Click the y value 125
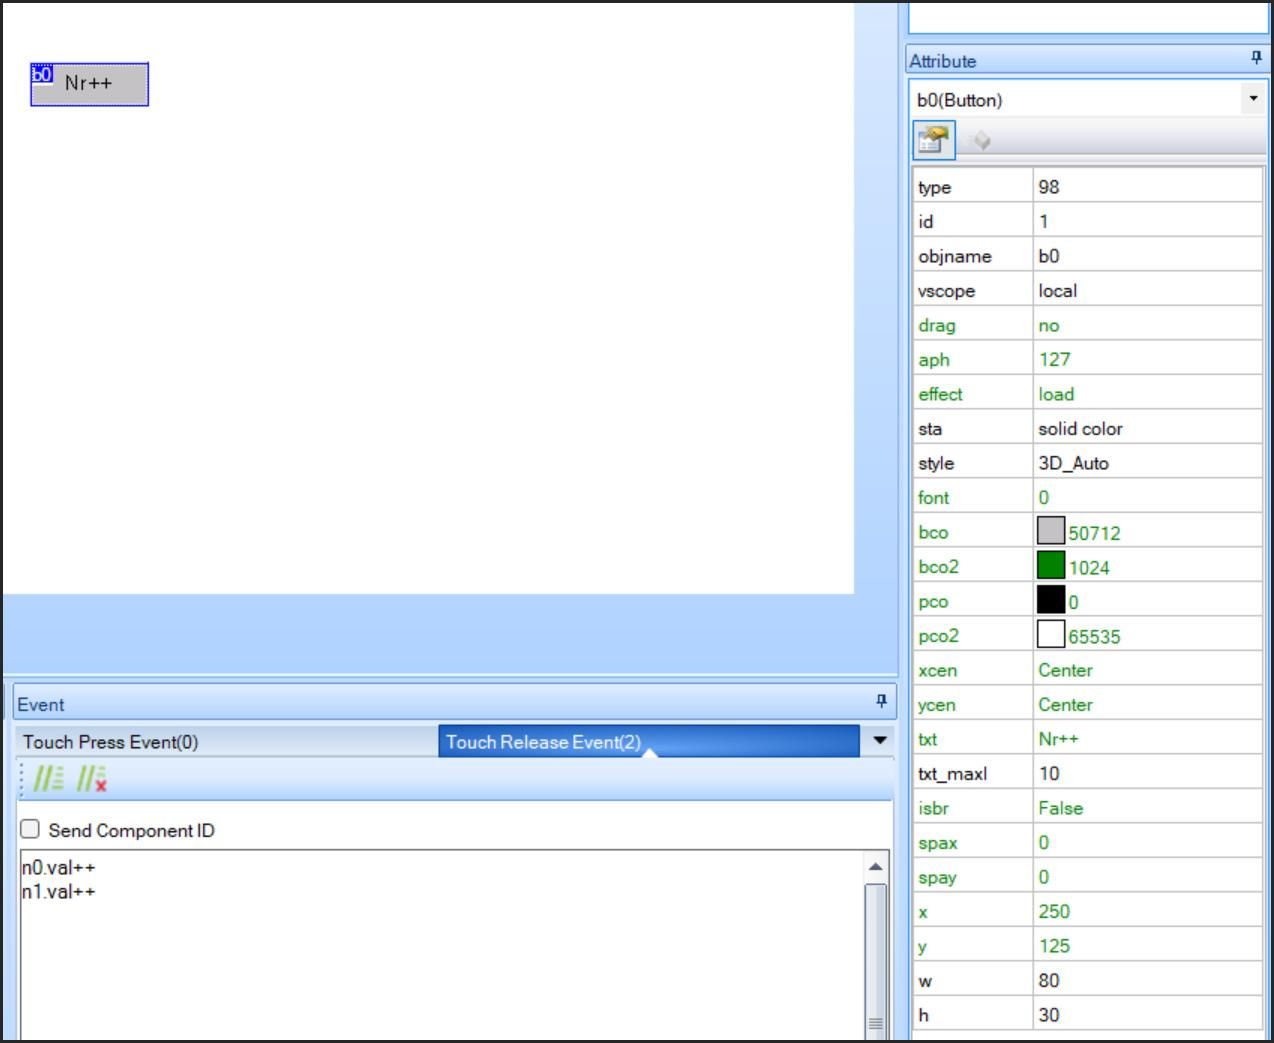Image resolution: width=1274 pixels, height=1043 pixels. tap(1147, 946)
